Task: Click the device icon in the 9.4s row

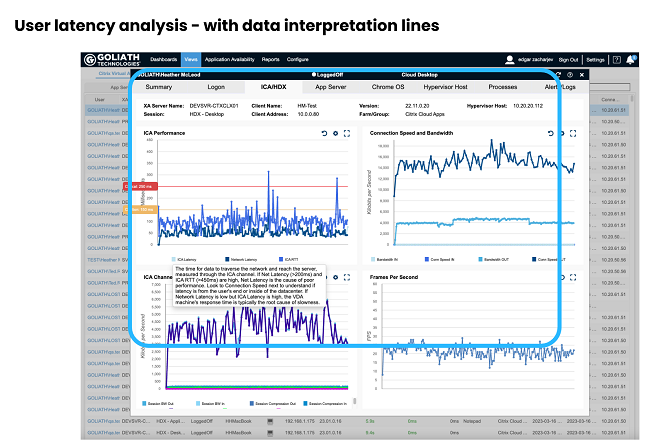Action: [x=270, y=433]
